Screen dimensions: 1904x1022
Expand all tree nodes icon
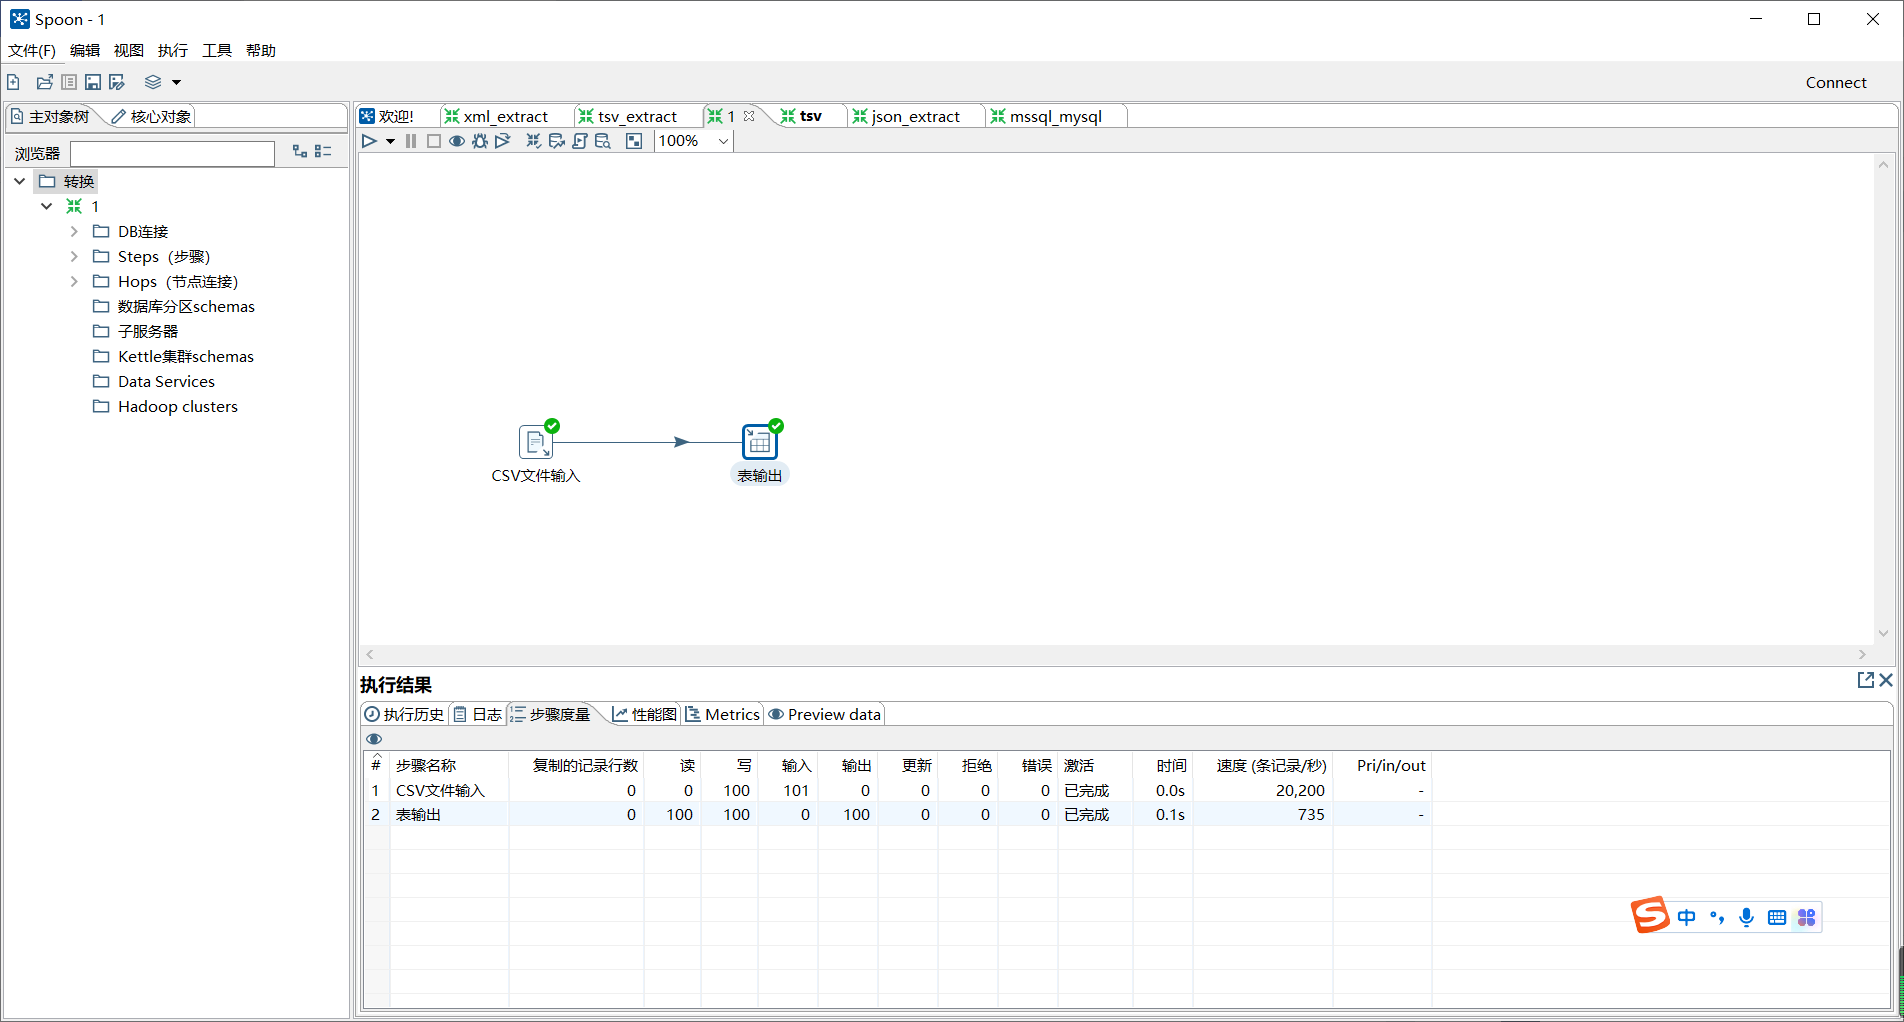[x=300, y=151]
